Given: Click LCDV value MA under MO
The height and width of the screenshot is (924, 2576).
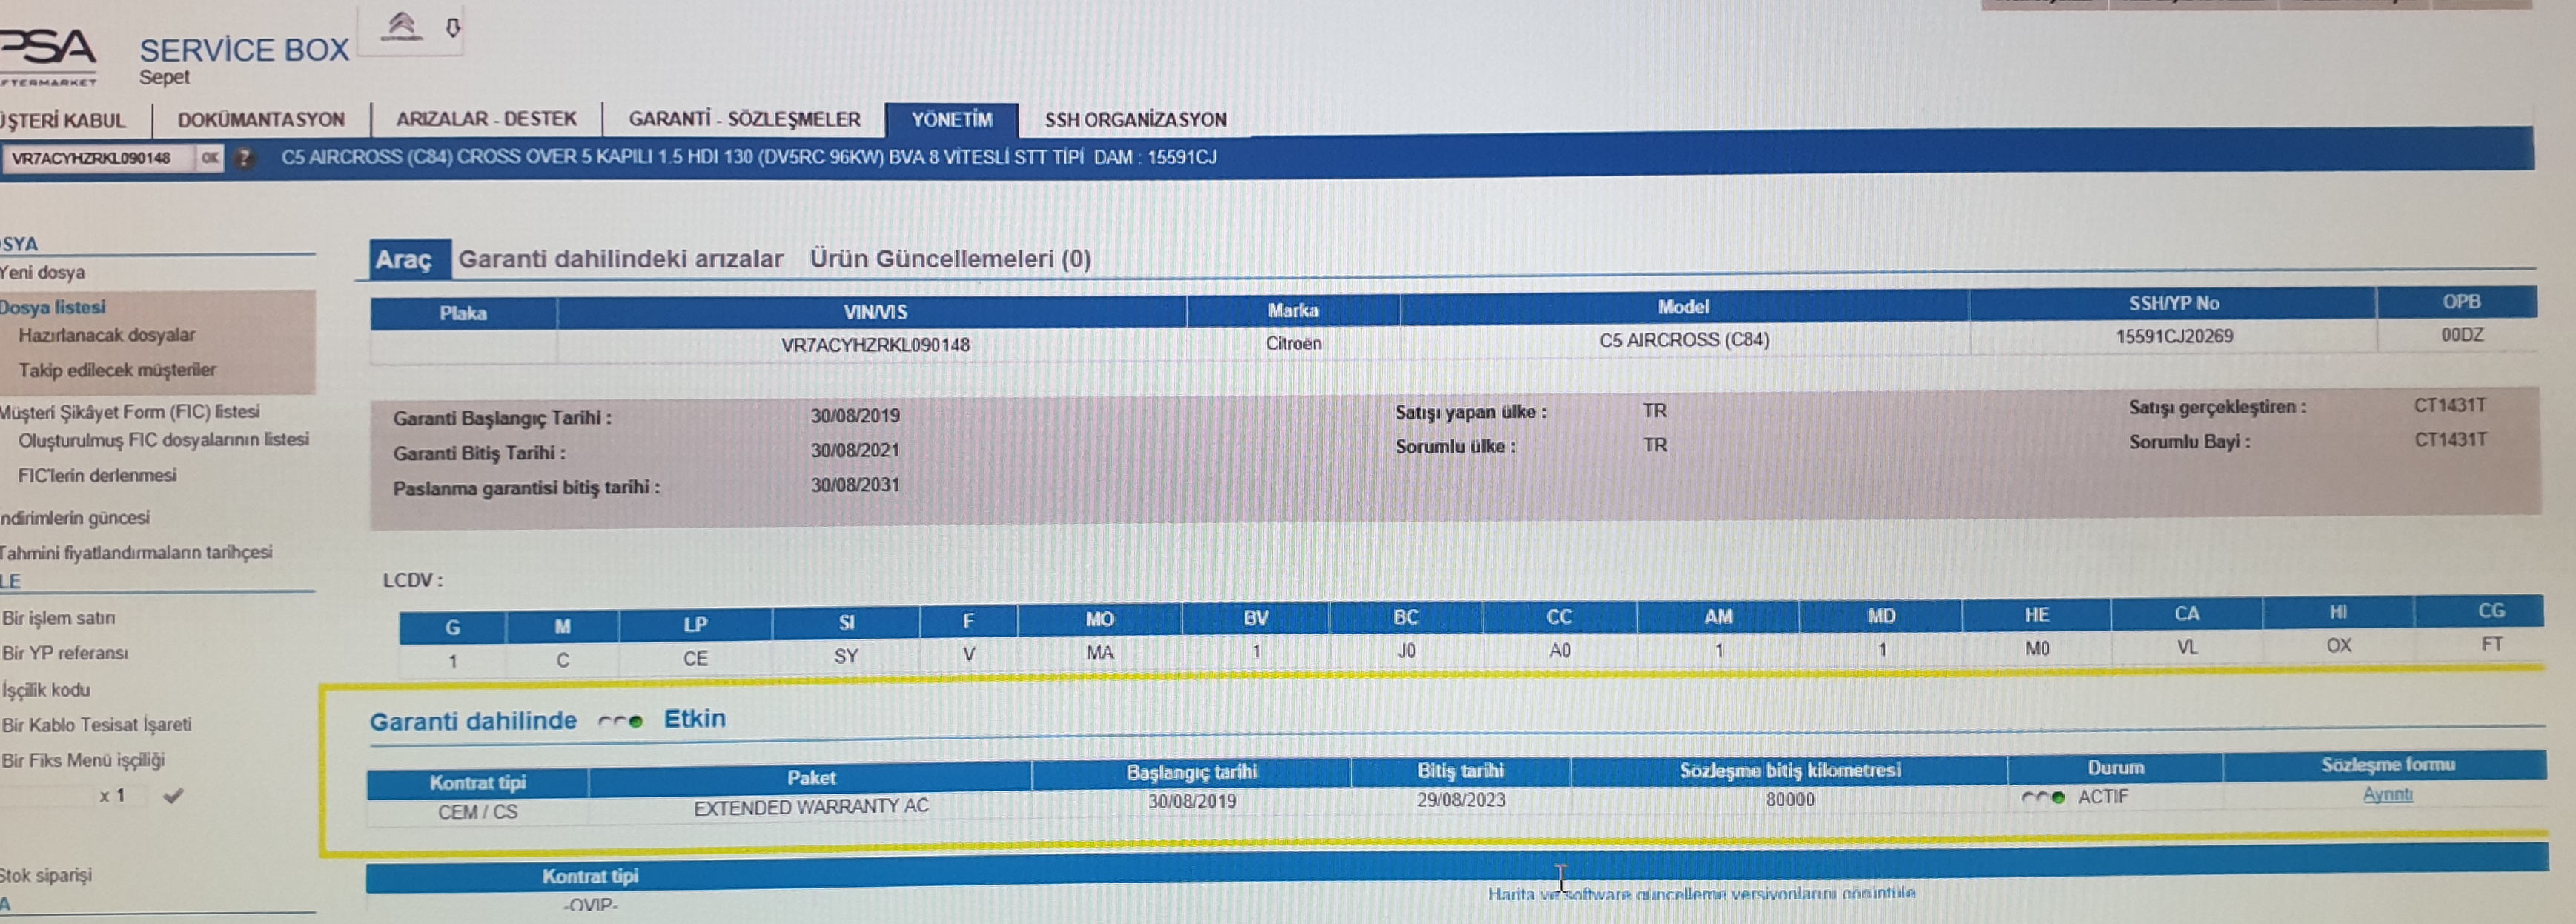Looking at the screenshot, I should coord(1100,653).
